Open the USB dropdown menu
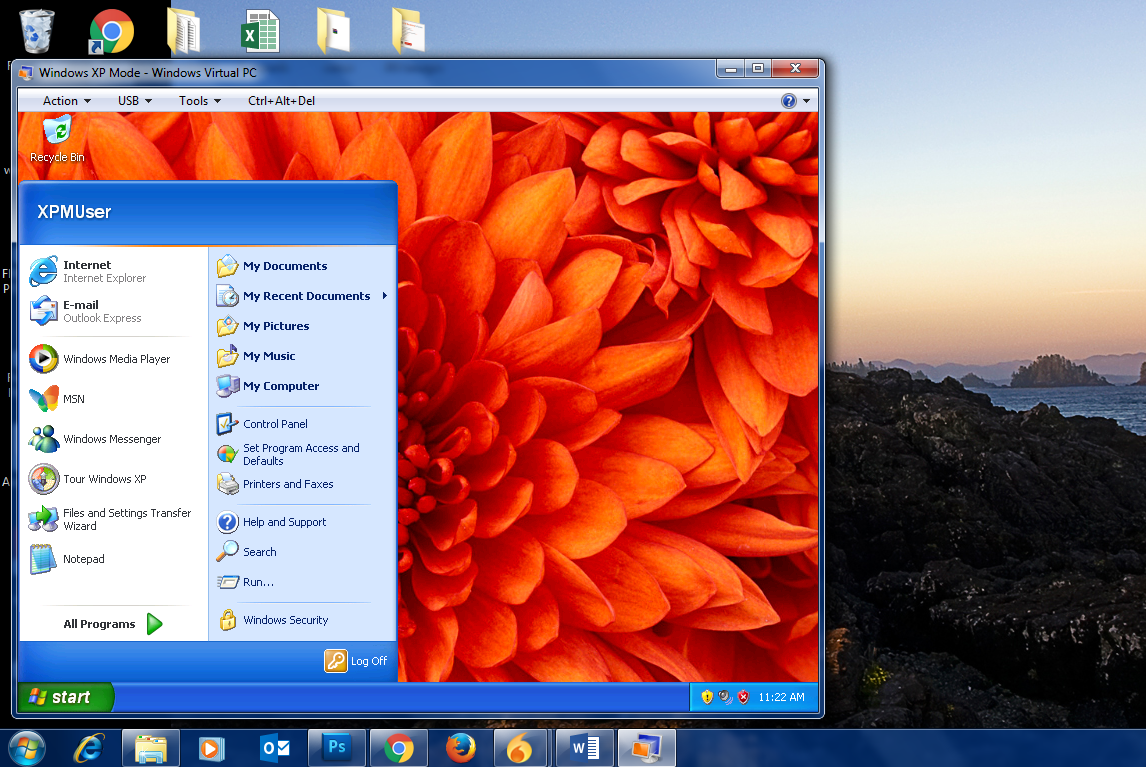The height and width of the screenshot is (767, 1146). click(x=135, y=101)
